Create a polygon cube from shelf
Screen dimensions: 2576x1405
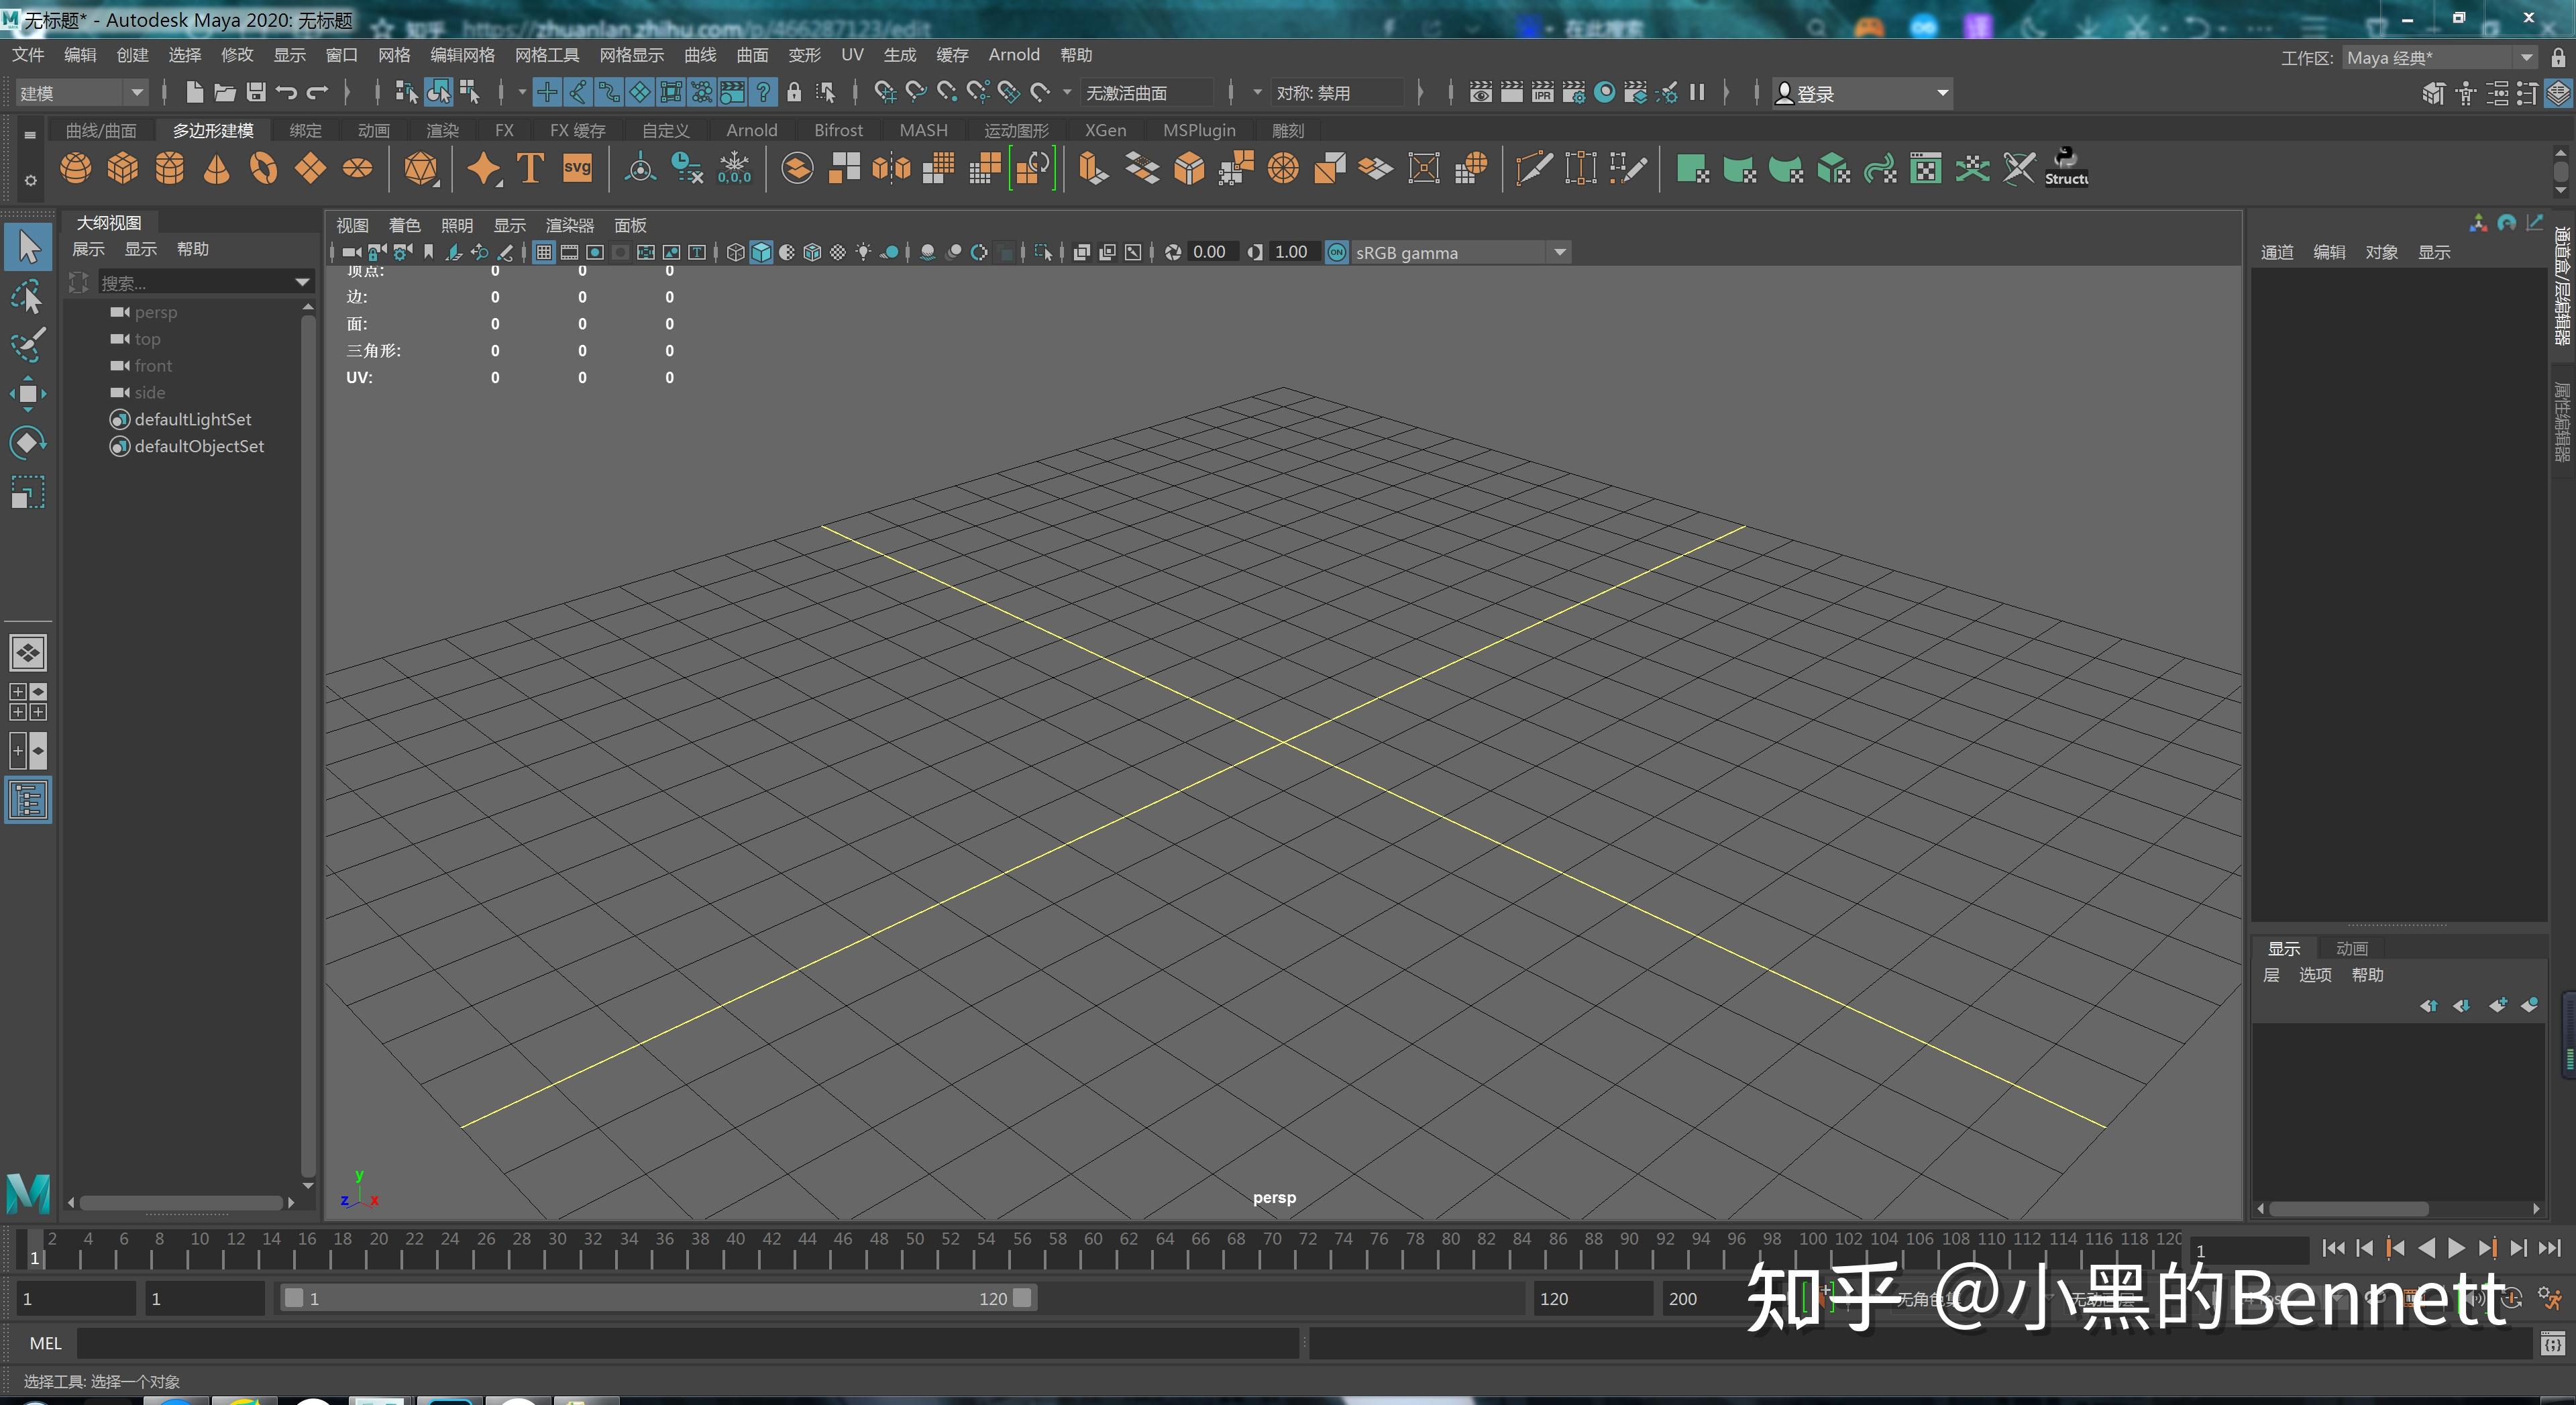coord(123,168)
